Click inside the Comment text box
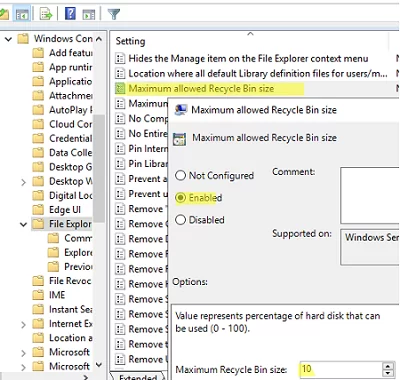Viewport: 400px width, 380px height. [x=370, y=195]
